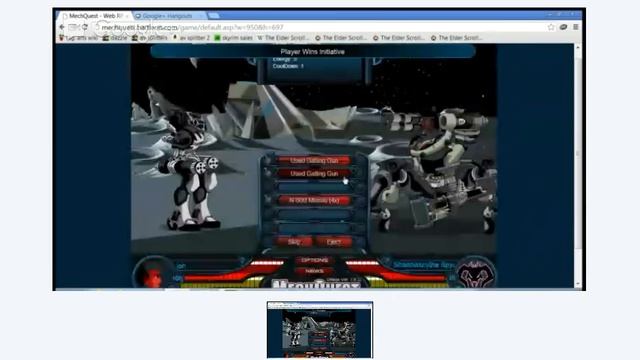
Task: Click the Skip turn button
Action: click(x=294, y=242)
